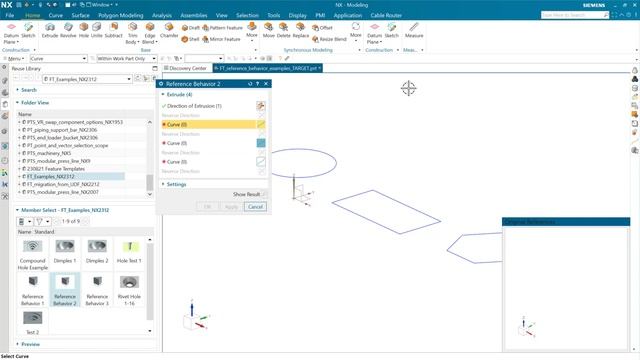Click the Shell feature icon
The width and height of the screenshot is (640, 360).
point(191,39)
